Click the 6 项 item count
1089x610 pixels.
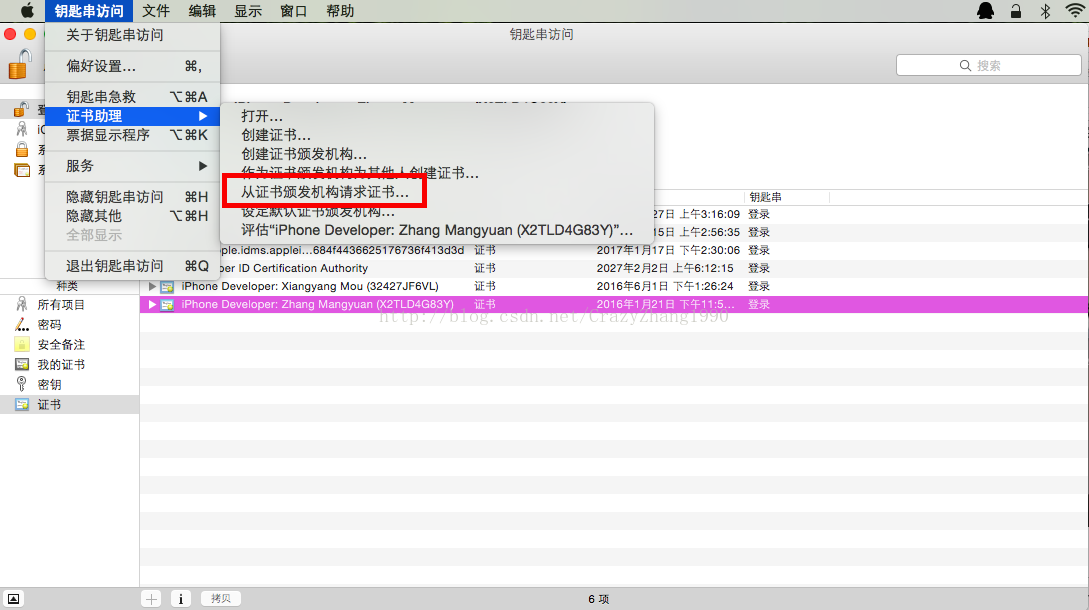click(x=599, y=599)
